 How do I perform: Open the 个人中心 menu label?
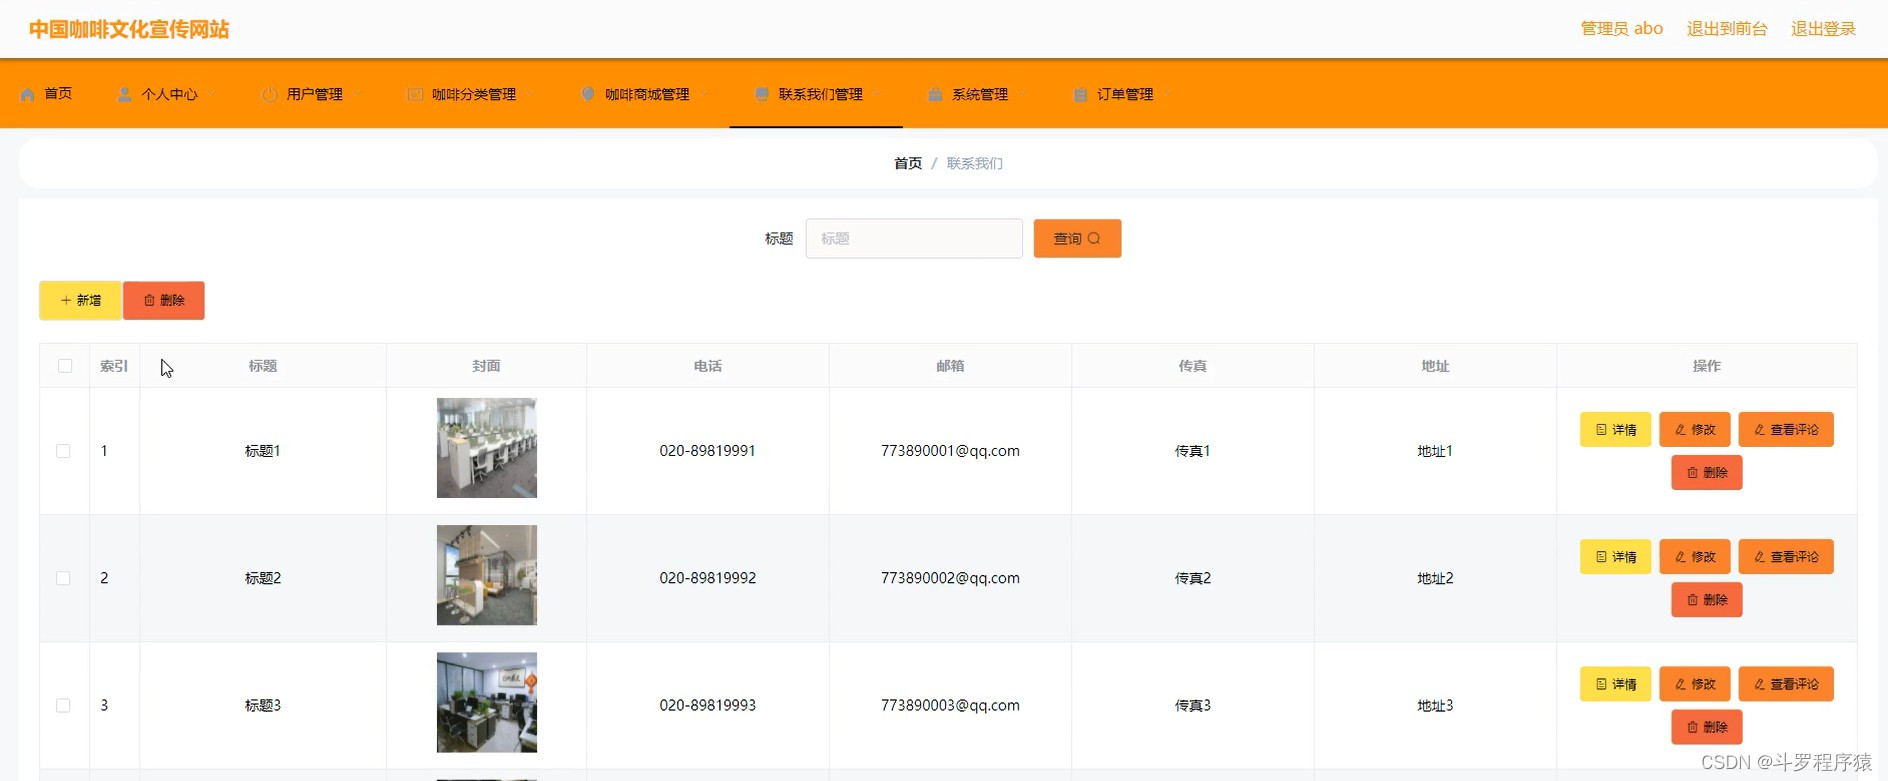[169, 94]
